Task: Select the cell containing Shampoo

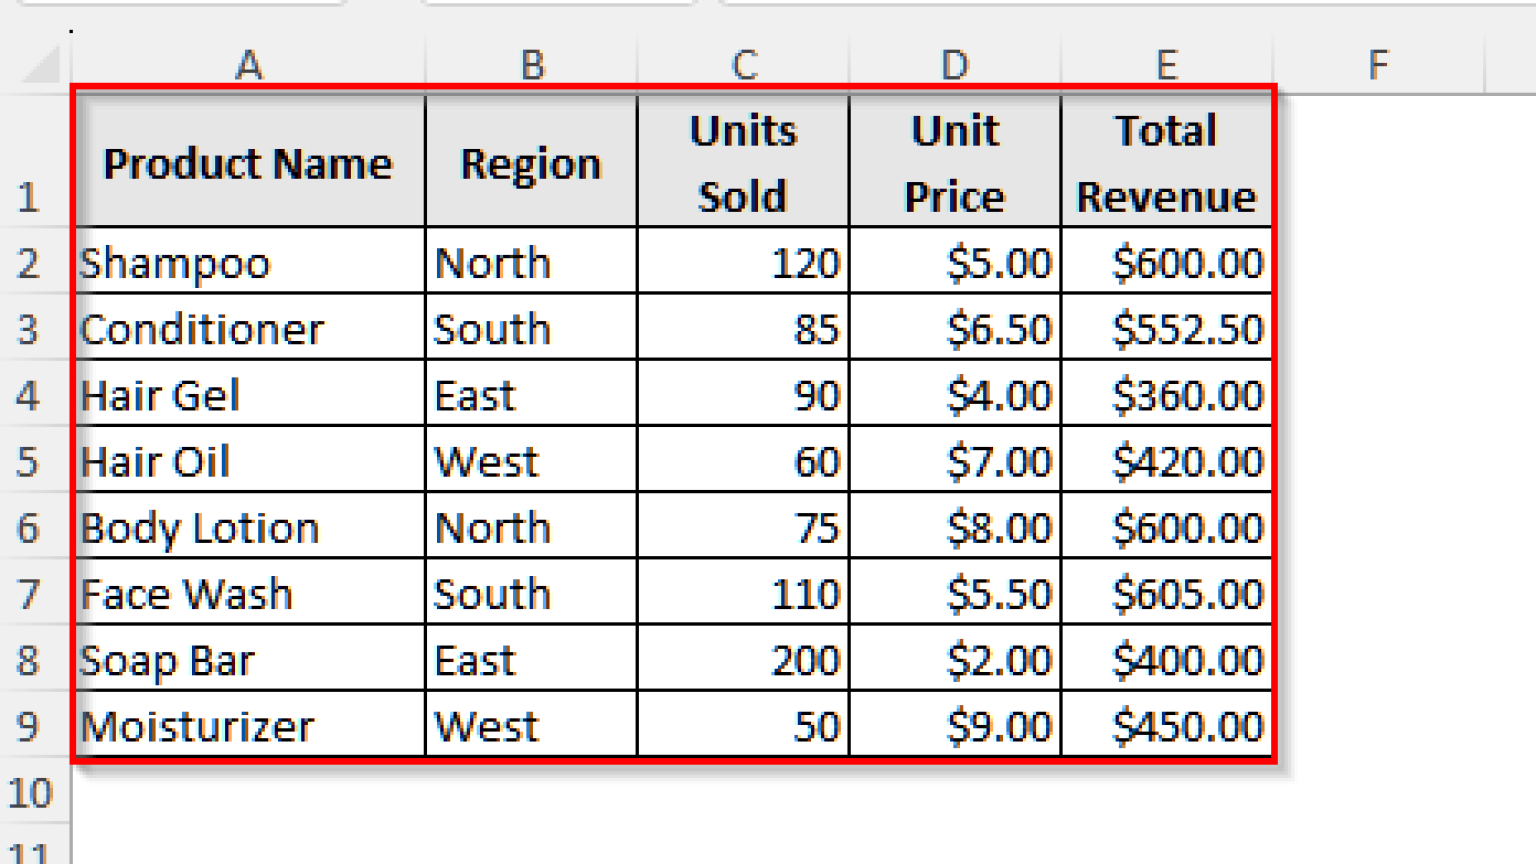Action: click(x=248, y=263)
